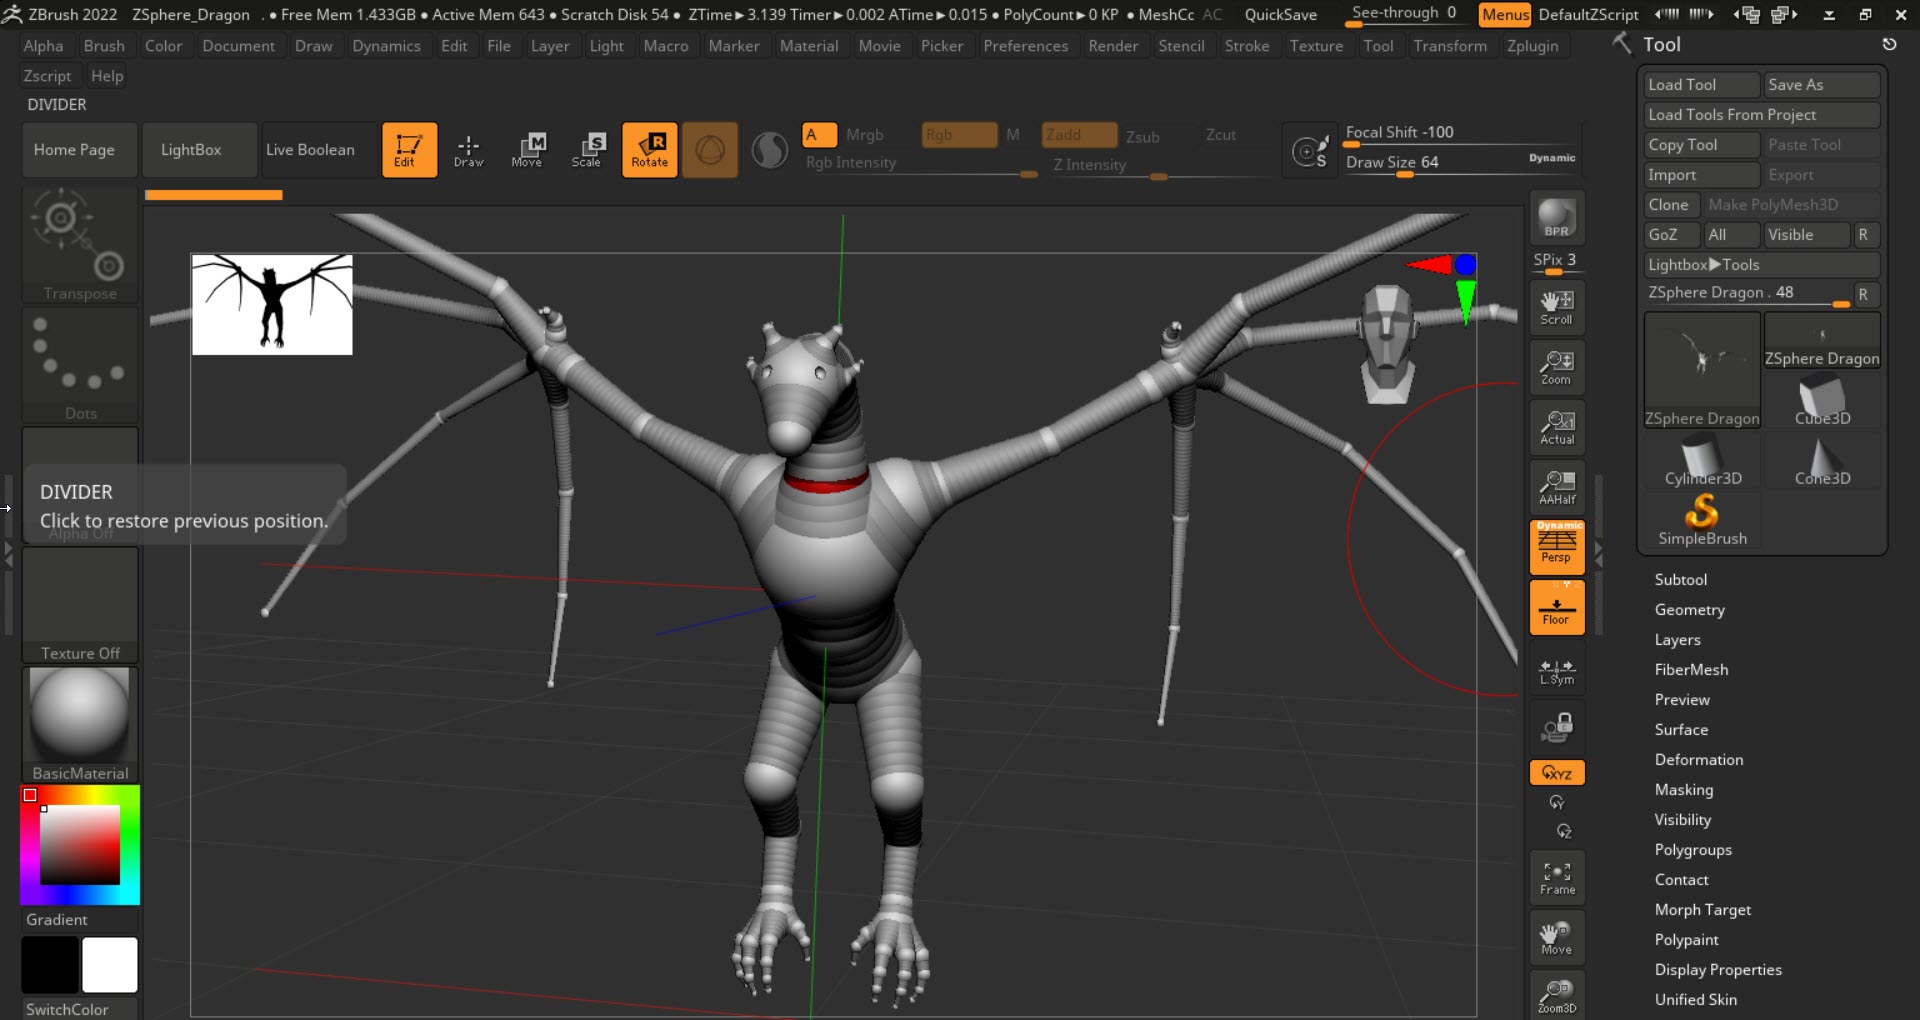Click the QuickSave button
This screenshot has height=1020, width=1920.
(x=1280, y=15)
